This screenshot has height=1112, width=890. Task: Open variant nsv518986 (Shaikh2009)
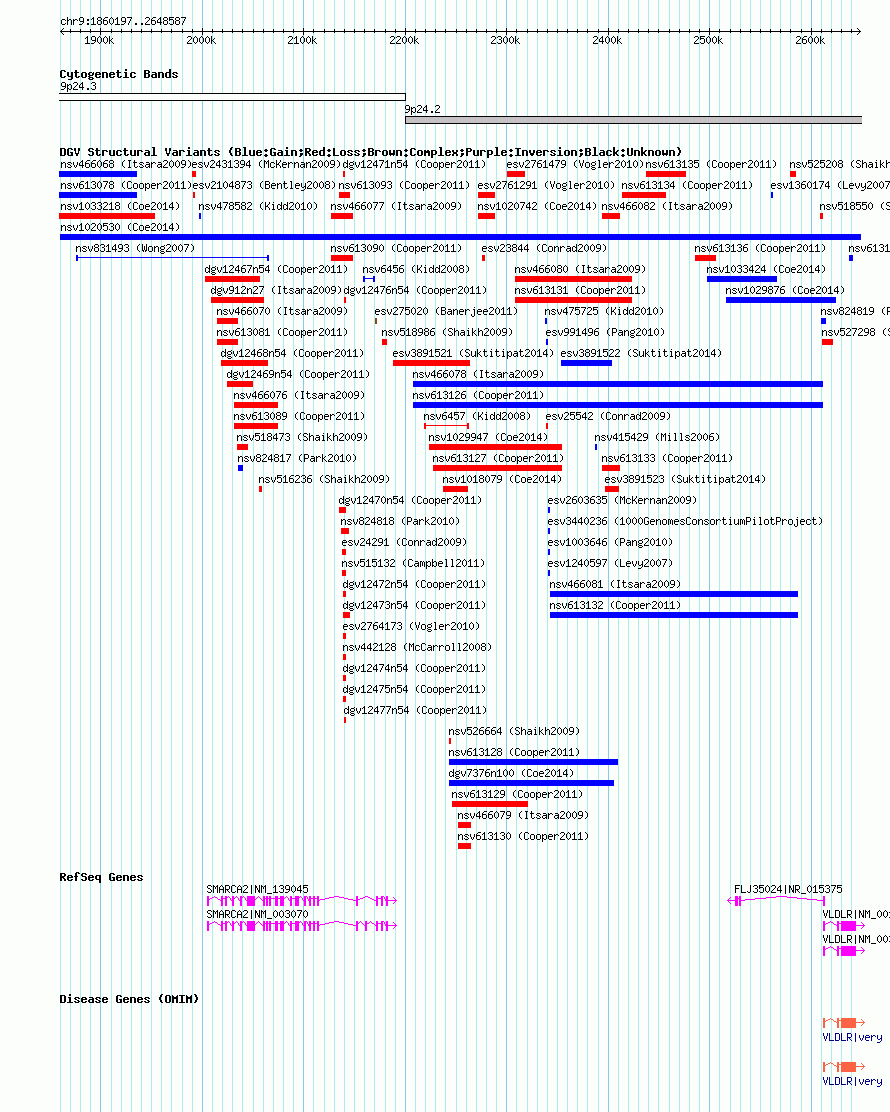click(x=447, y=333)
